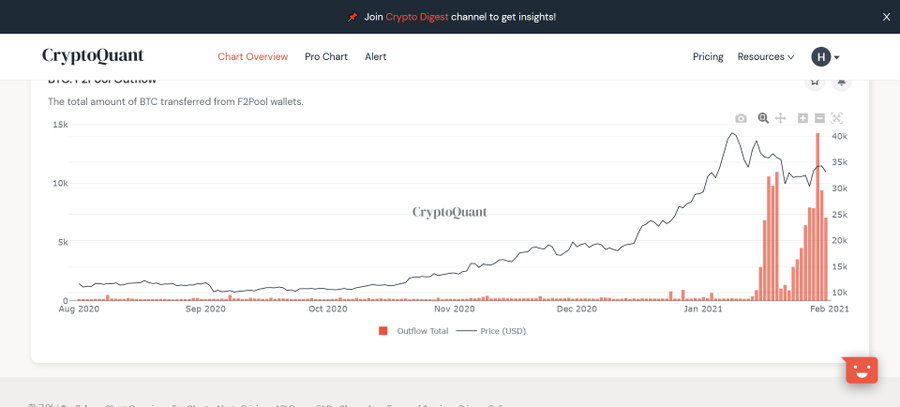Open the orange chat widget
The height and width of the screenshot is (407, 900).
click(x=861, y=370)
